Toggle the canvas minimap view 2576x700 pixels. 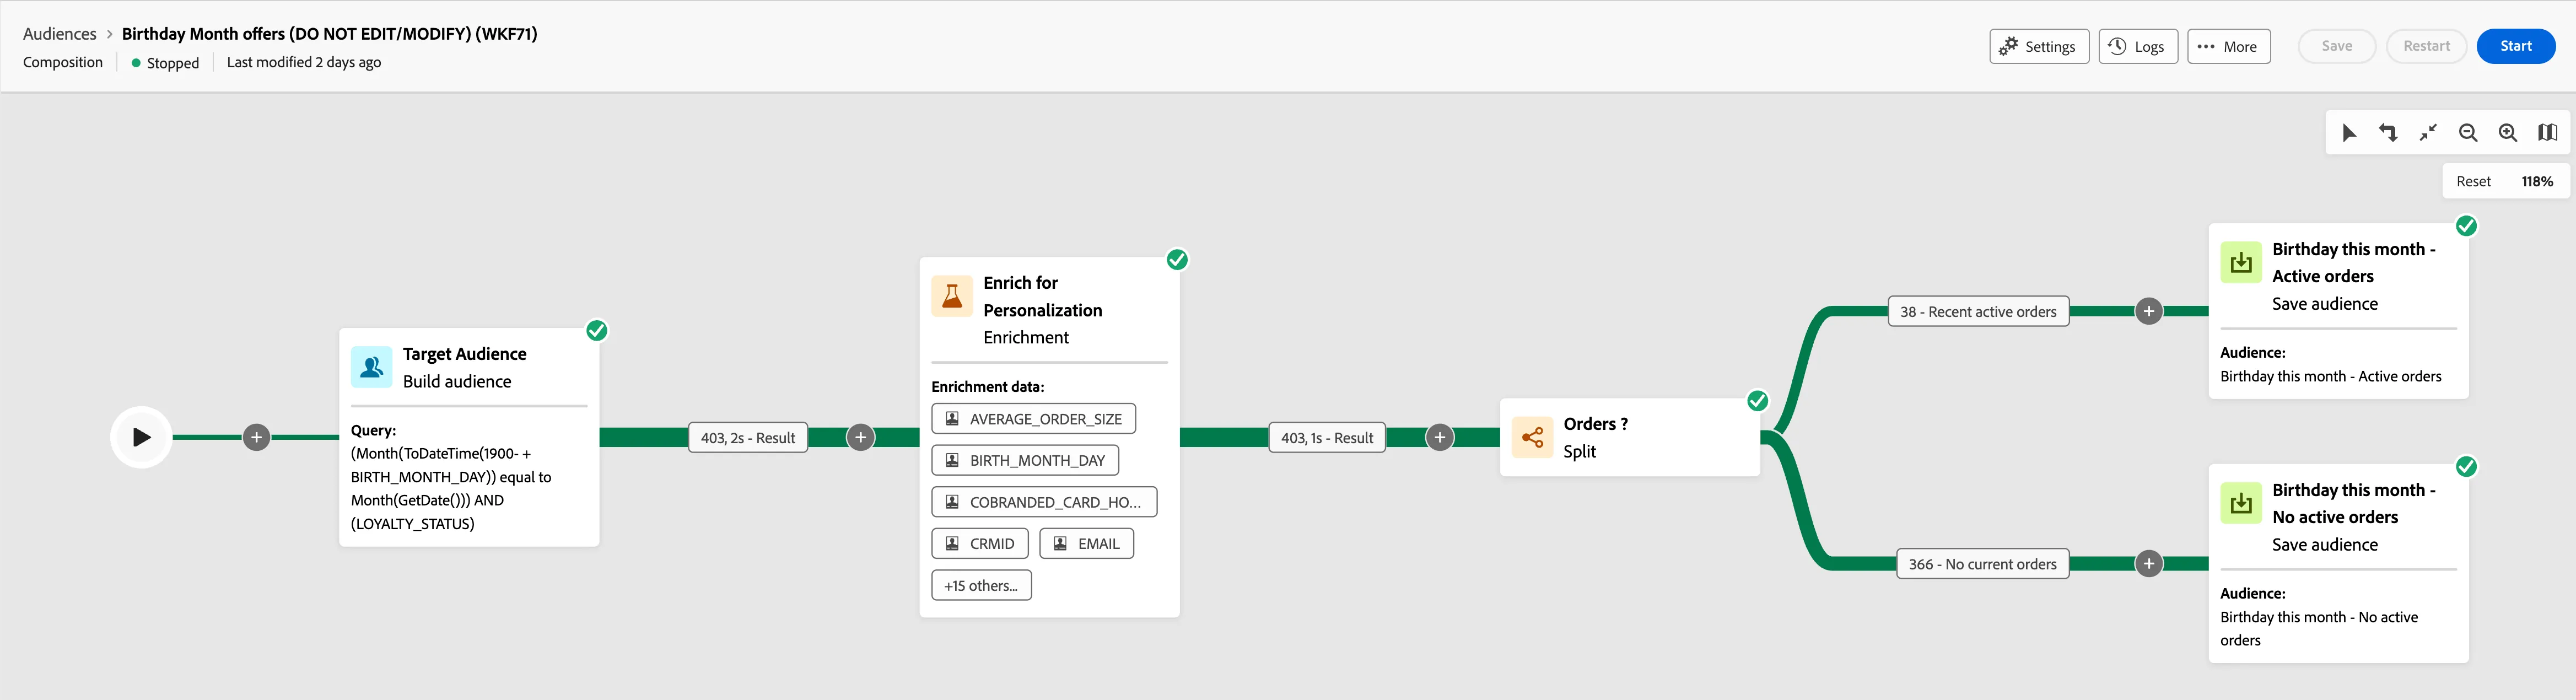pyautogui.click(x=2547, y=132)
